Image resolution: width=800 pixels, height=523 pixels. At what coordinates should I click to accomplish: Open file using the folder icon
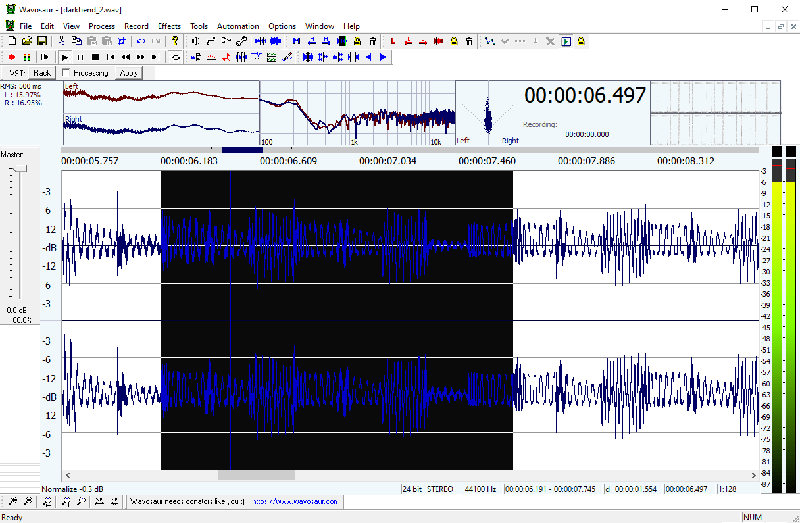pos(27,41)
